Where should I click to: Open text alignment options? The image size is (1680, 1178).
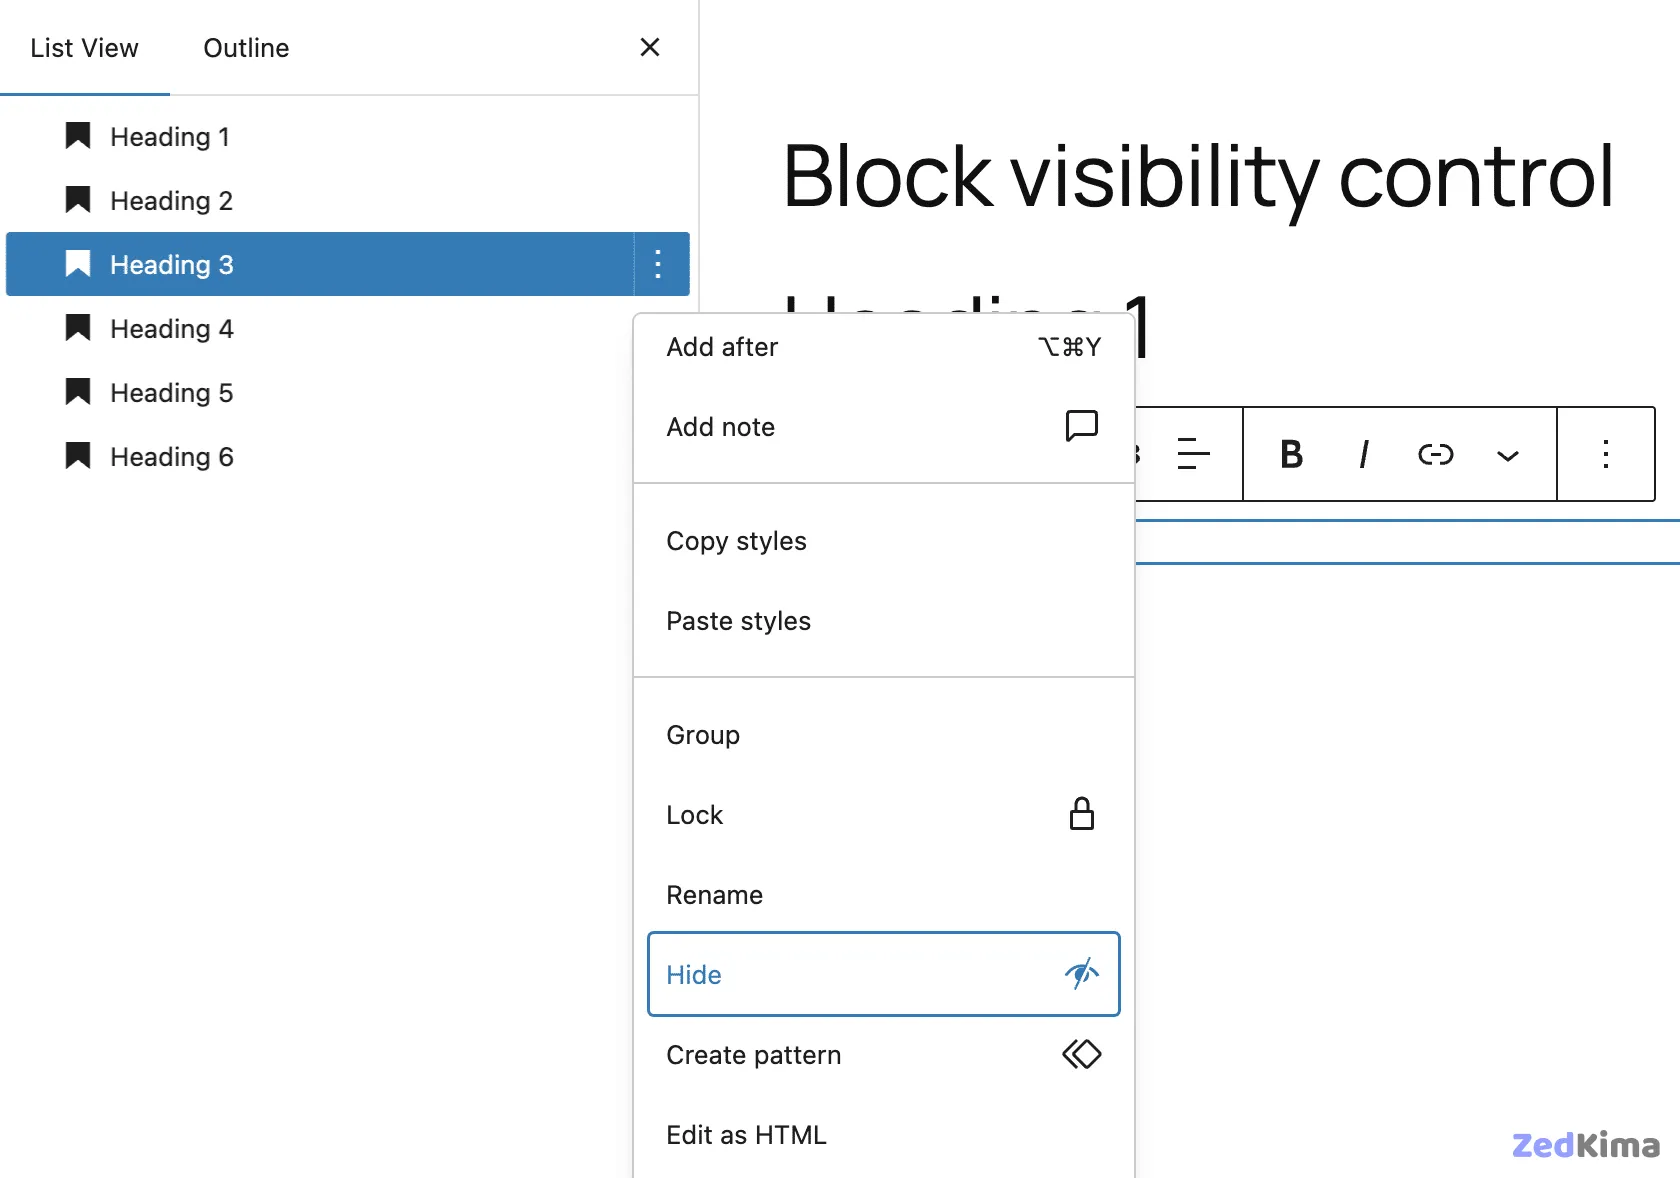[1192, 455]
